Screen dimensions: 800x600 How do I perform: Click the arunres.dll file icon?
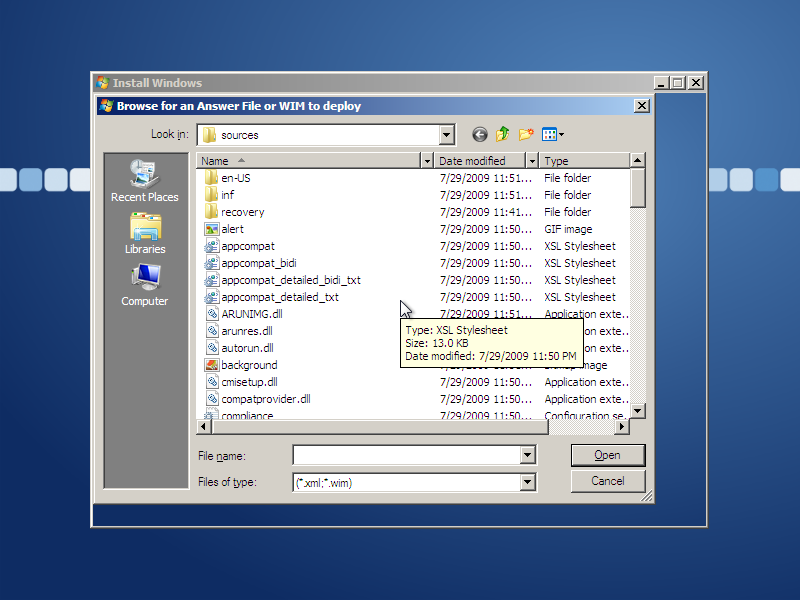click(212, 331)
